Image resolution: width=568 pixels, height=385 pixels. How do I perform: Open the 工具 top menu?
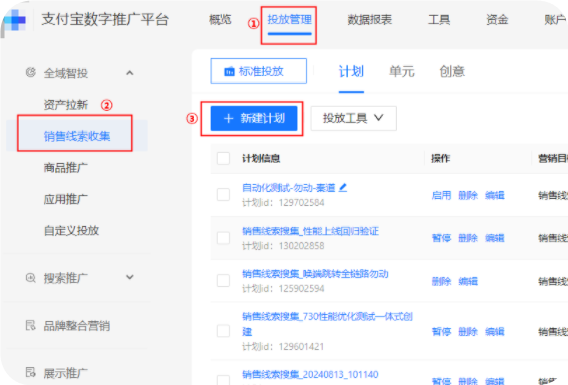point(439,20)
